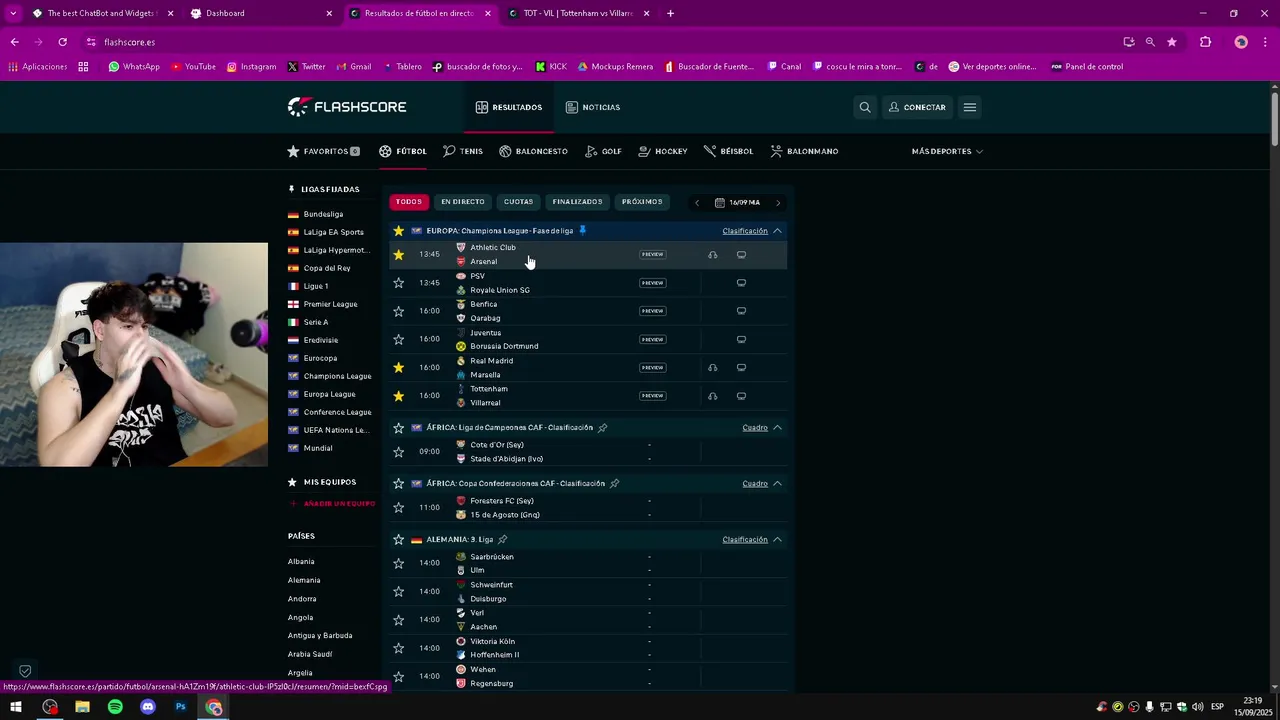Click the volume icon in system tray
Screen dimensions: 1280x720
click(1197, 707)
